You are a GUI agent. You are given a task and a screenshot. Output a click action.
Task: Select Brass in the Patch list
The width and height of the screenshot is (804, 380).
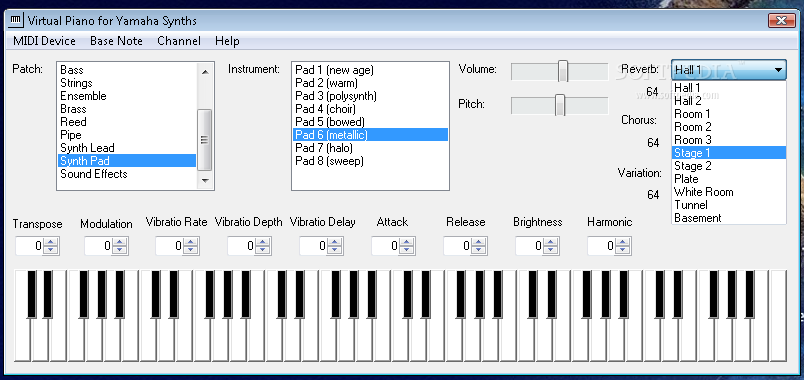127,109
